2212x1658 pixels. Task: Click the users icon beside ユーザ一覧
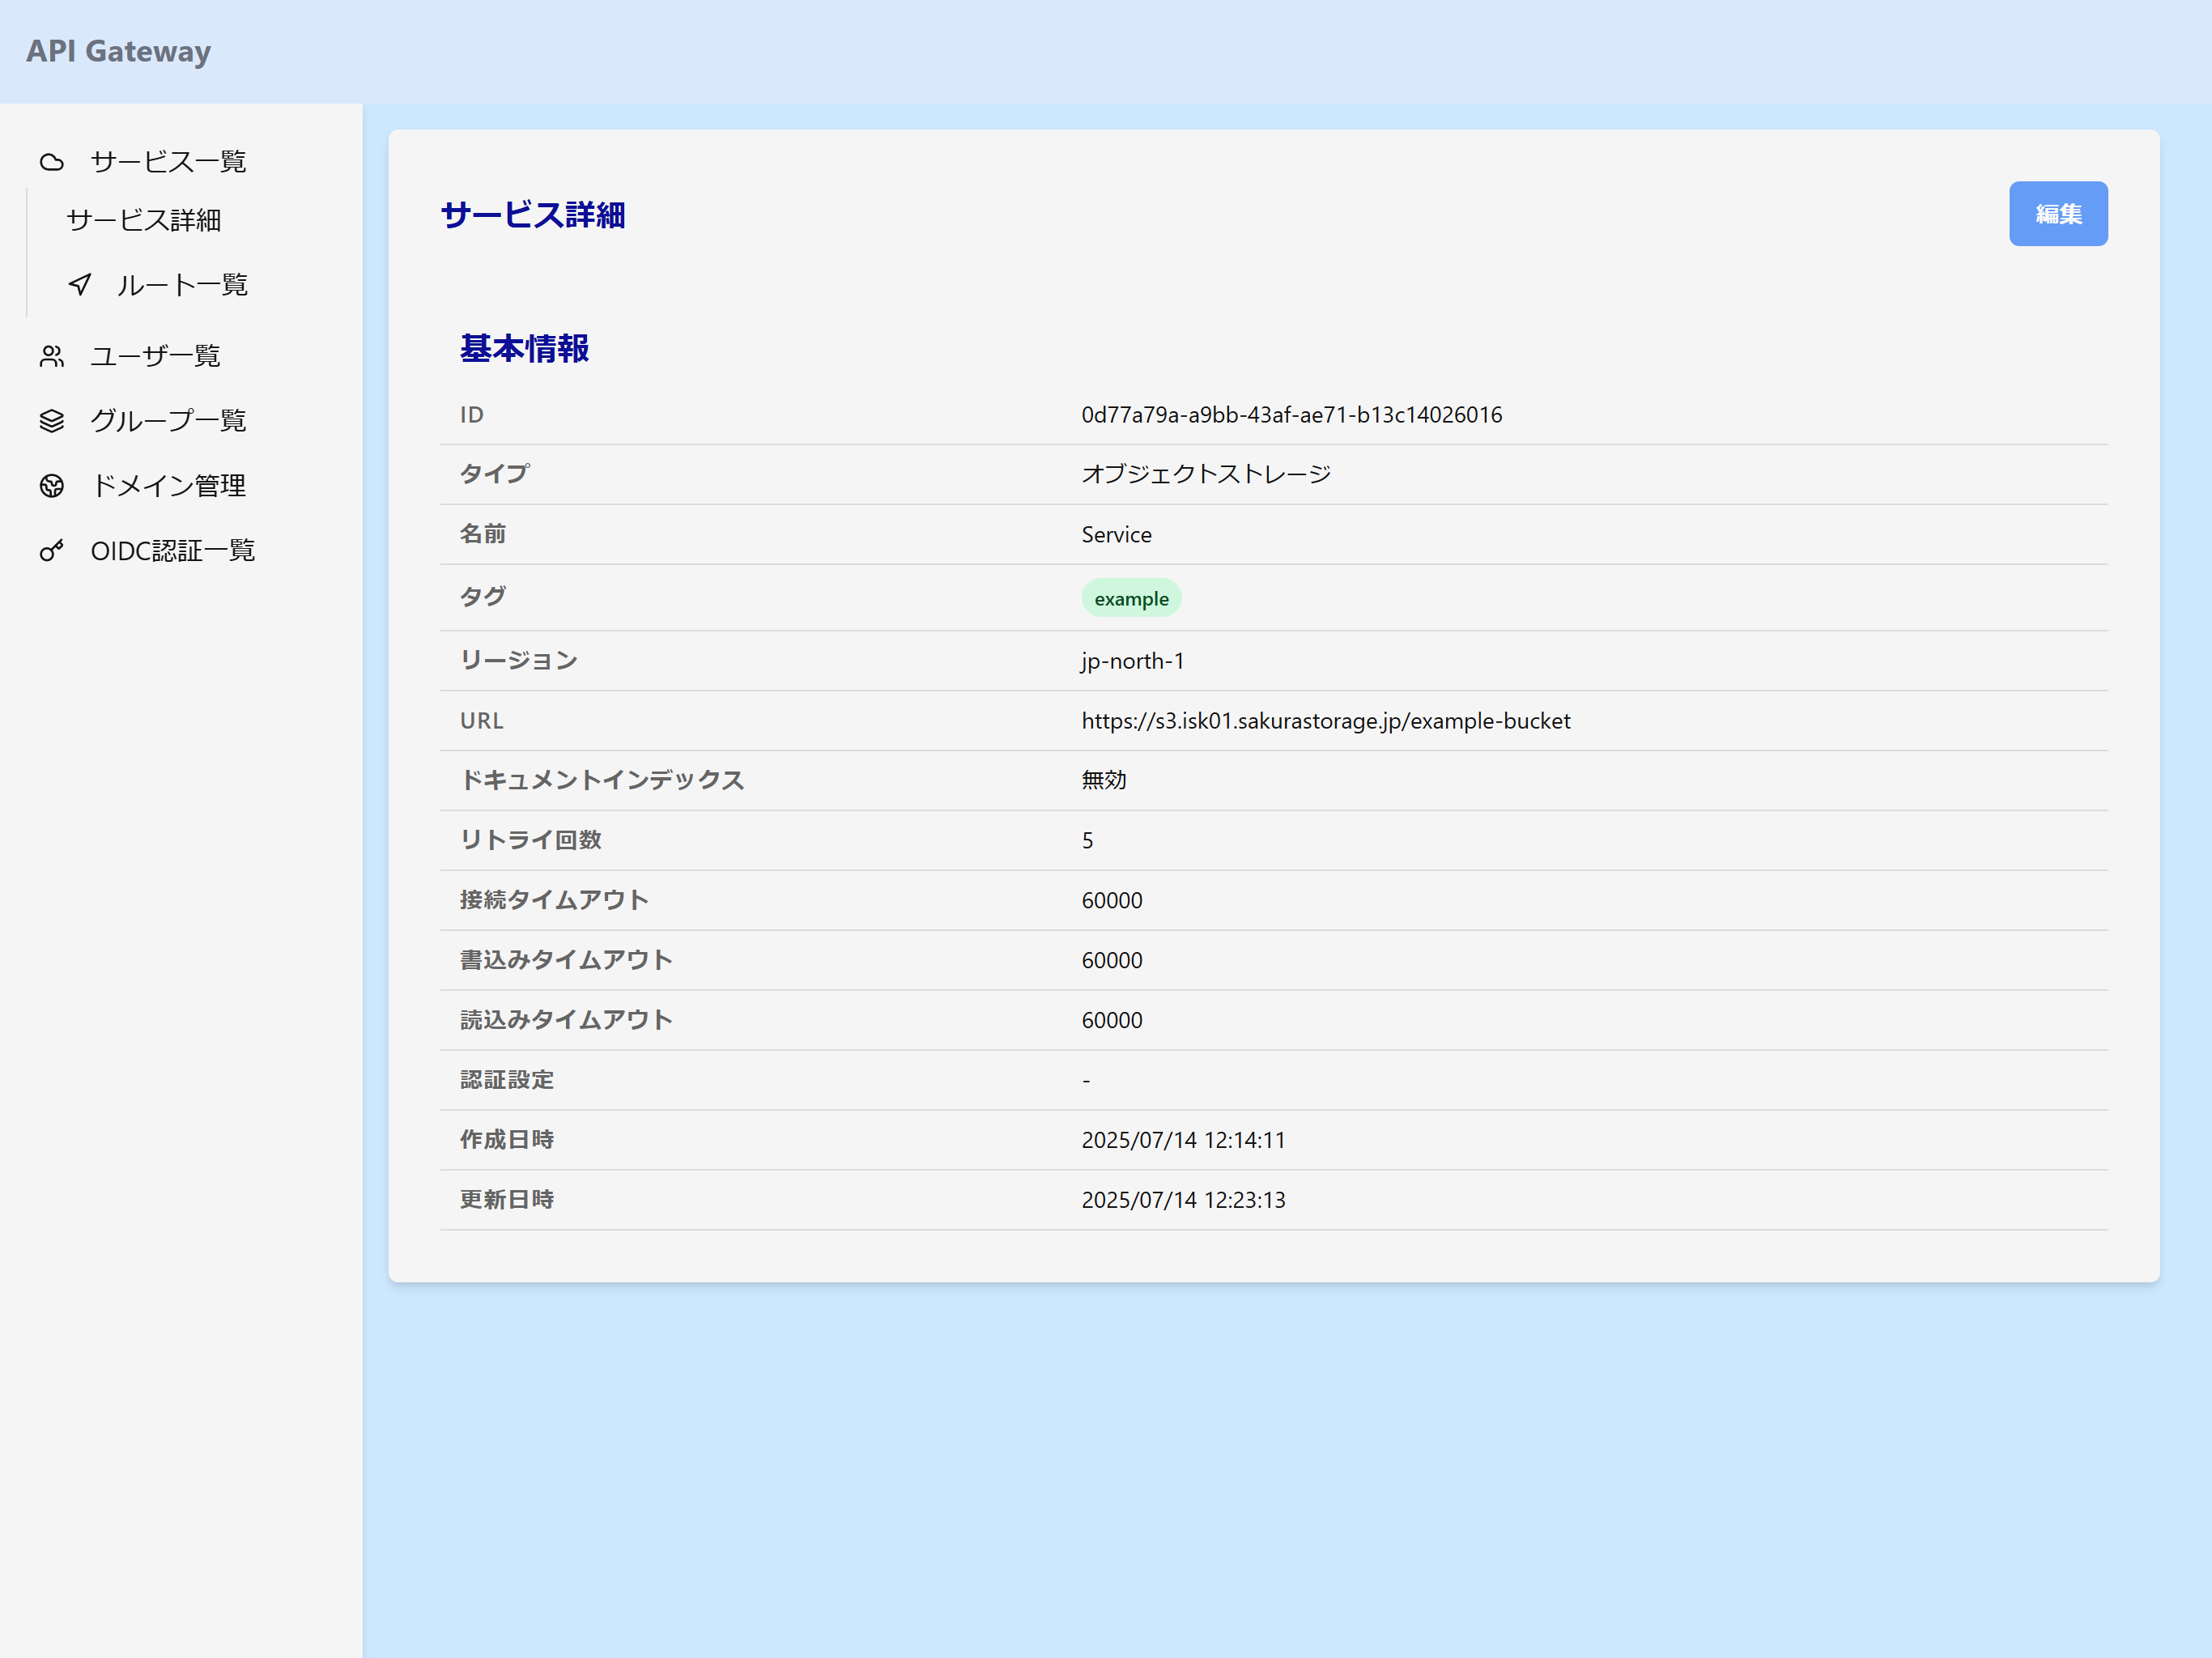pos(52,356)
